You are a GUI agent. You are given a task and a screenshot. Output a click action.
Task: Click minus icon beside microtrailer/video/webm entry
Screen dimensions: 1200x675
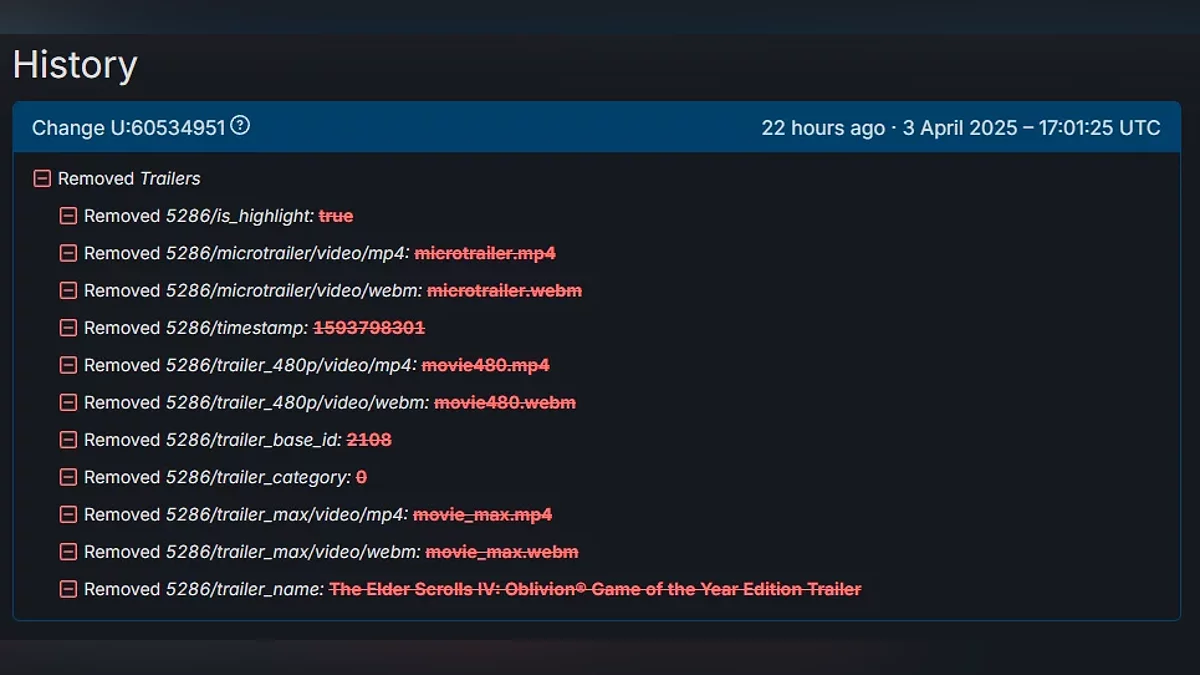coord(68,291)
